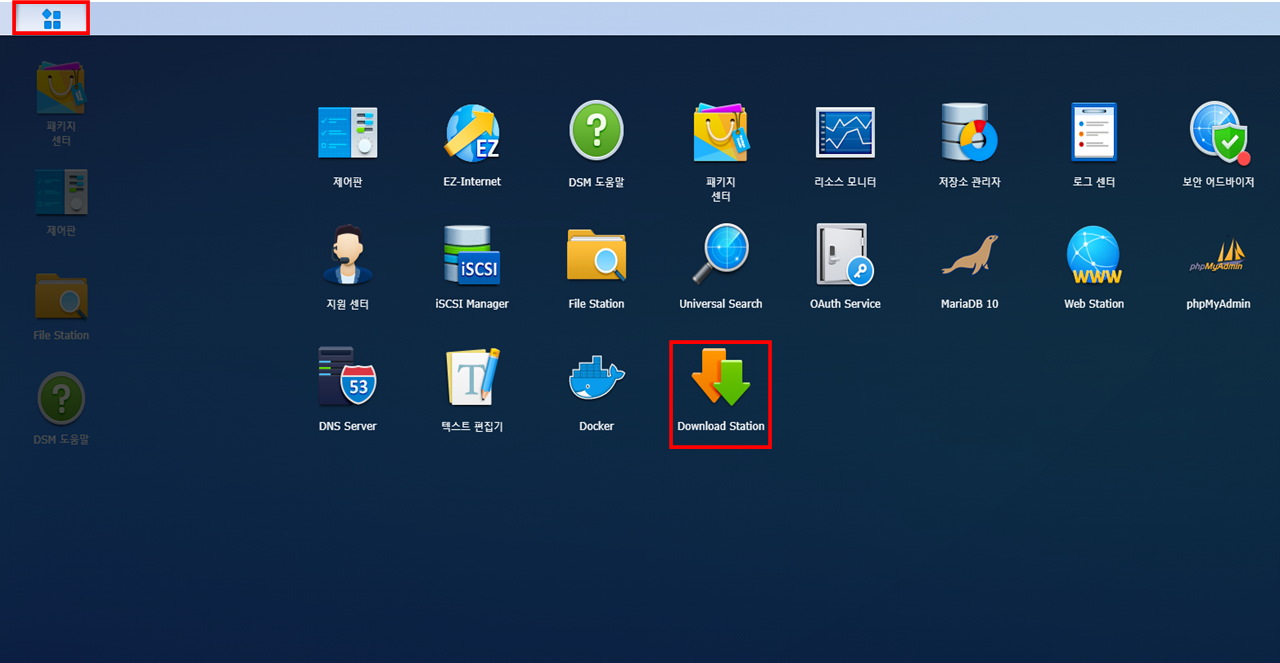Screen dimensions: 1280x663
Task: Open the main menu grid button
Action: [x=52, y=19]
